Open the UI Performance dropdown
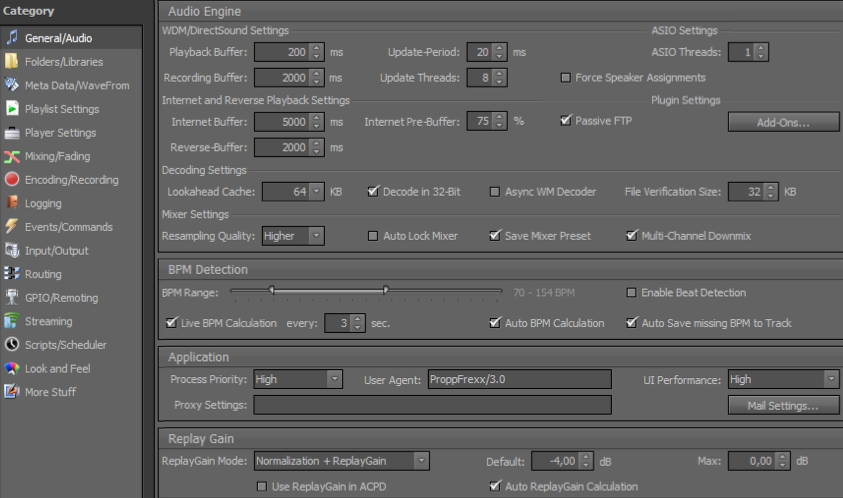The height and width of the screenshot is (498, 843). pos(831,379)
